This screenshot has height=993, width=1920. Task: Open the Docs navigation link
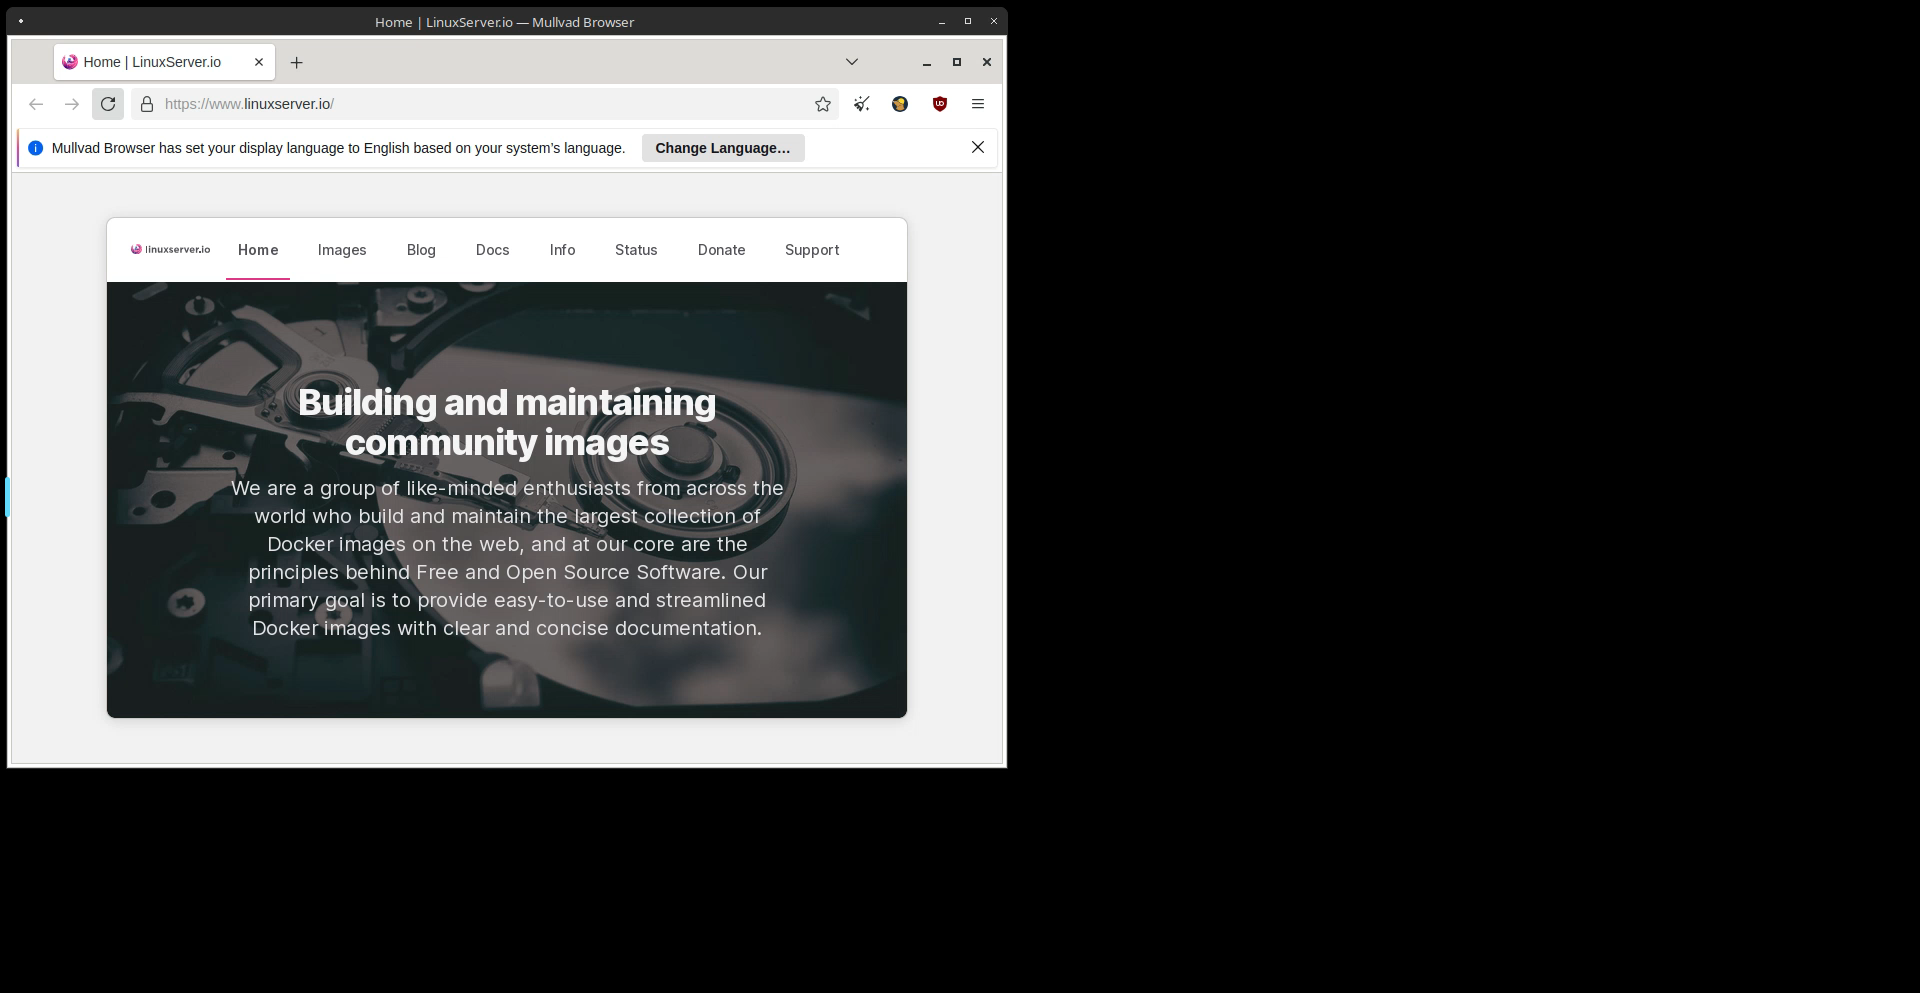[x=492, y=250]
